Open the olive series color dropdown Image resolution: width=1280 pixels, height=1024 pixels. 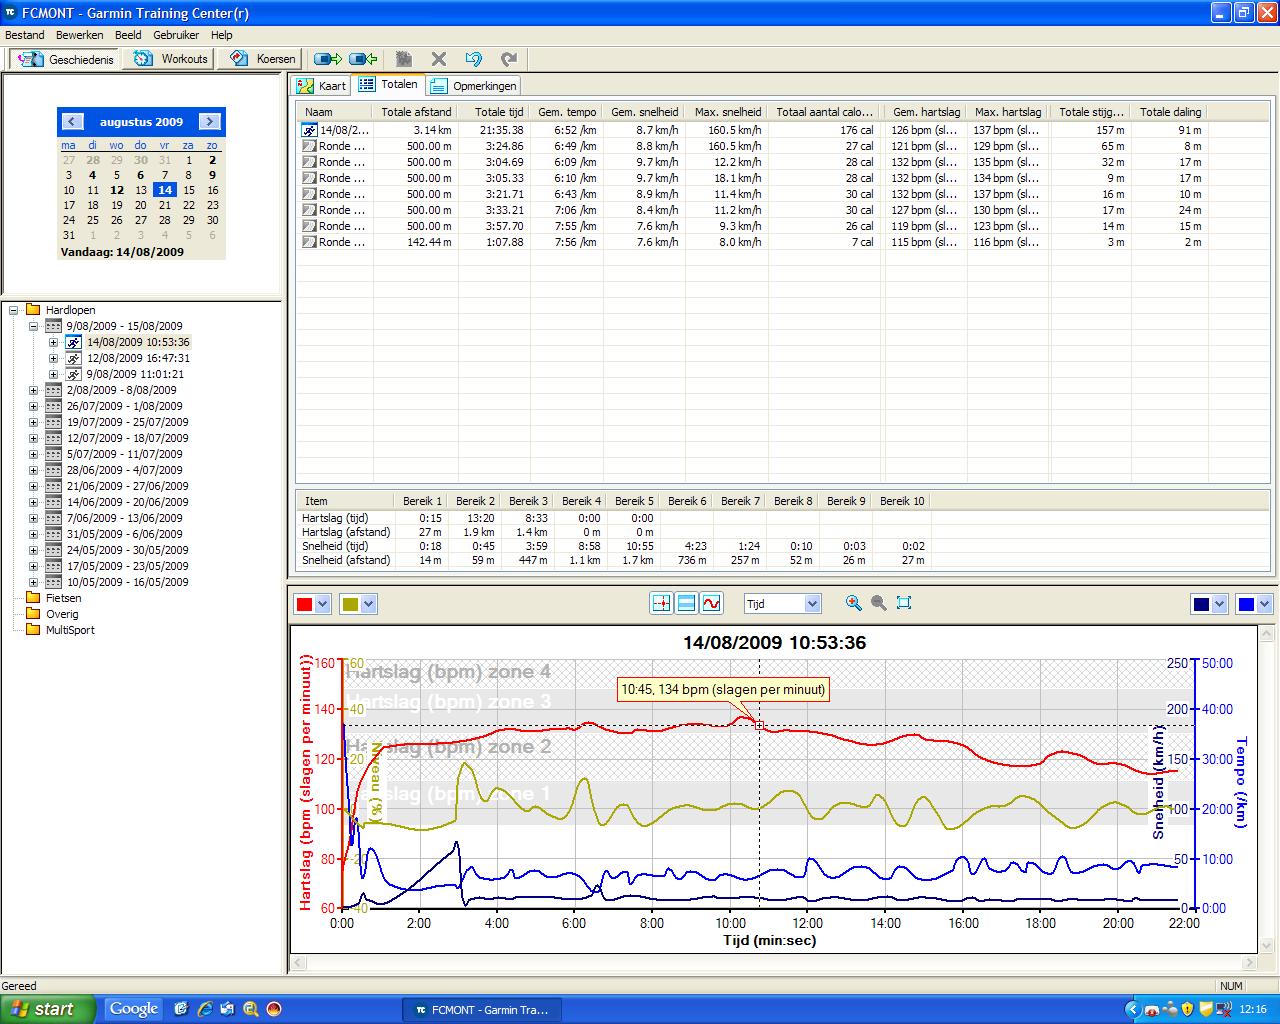coord(368,604)
